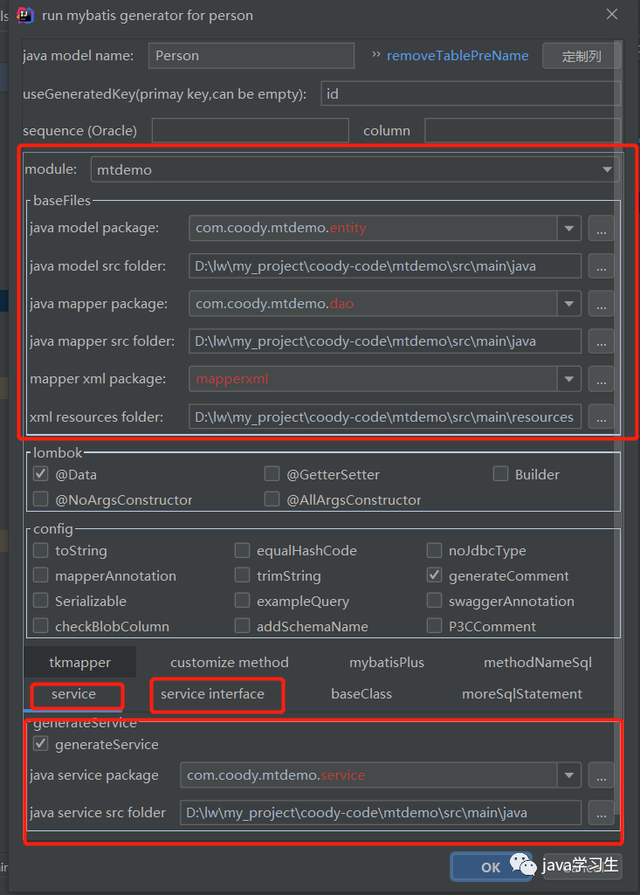Image resolution: width=640 pixels, height=895 pixels.
Task: Expand java service package dropdown arrow
Action: (x=569, y=775)
